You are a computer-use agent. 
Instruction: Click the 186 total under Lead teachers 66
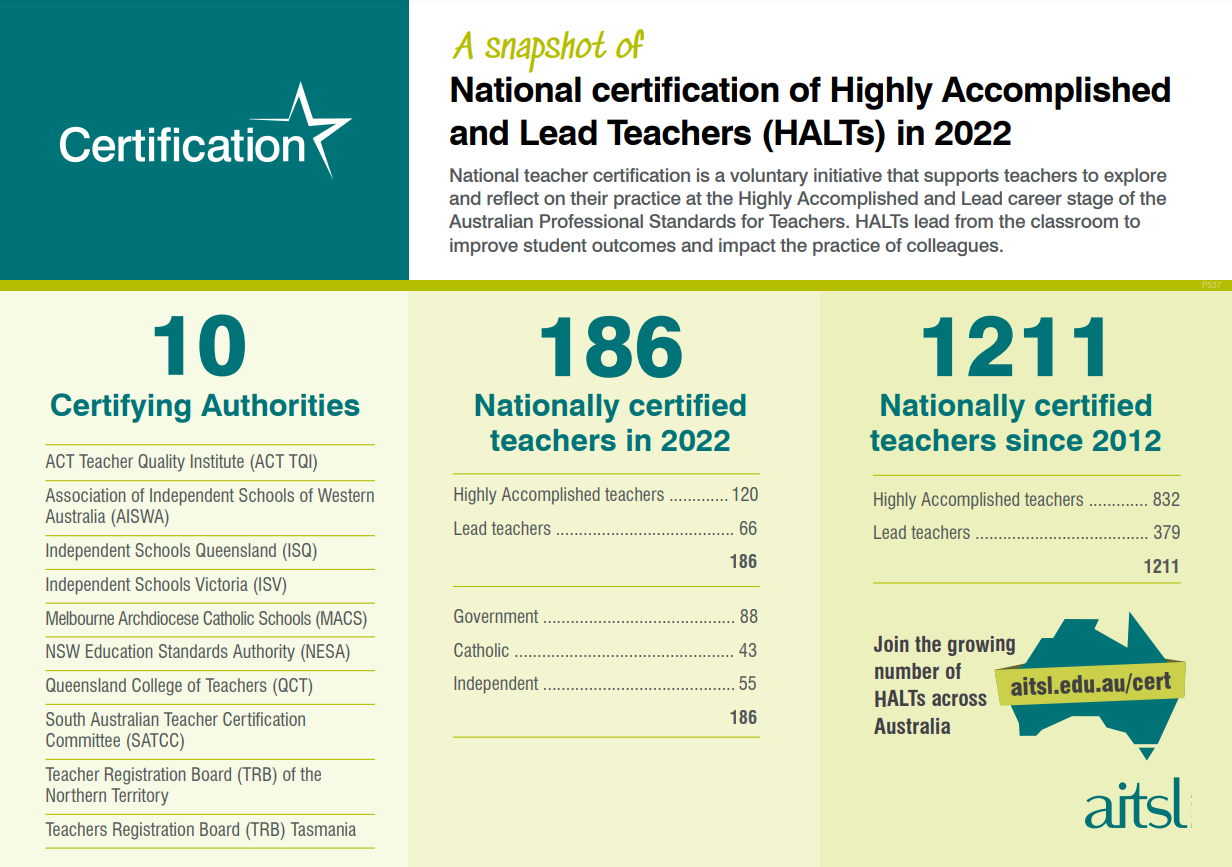743,561
